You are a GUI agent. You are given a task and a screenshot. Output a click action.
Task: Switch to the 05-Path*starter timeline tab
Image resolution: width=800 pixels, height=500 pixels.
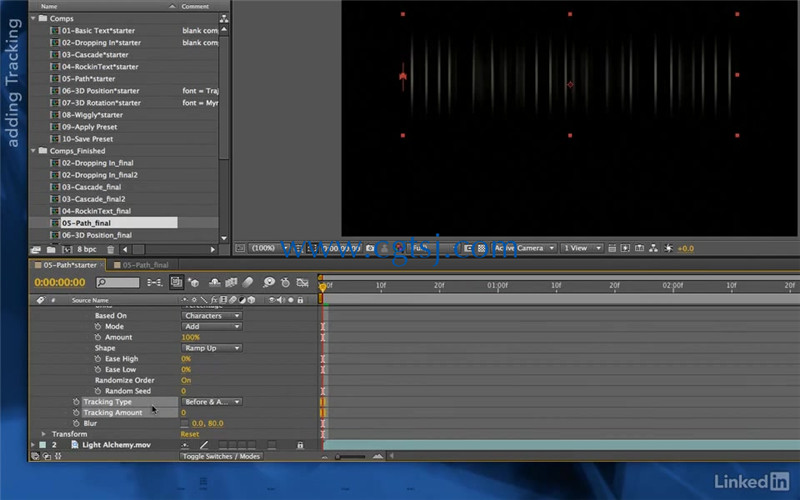click(67, 265)
